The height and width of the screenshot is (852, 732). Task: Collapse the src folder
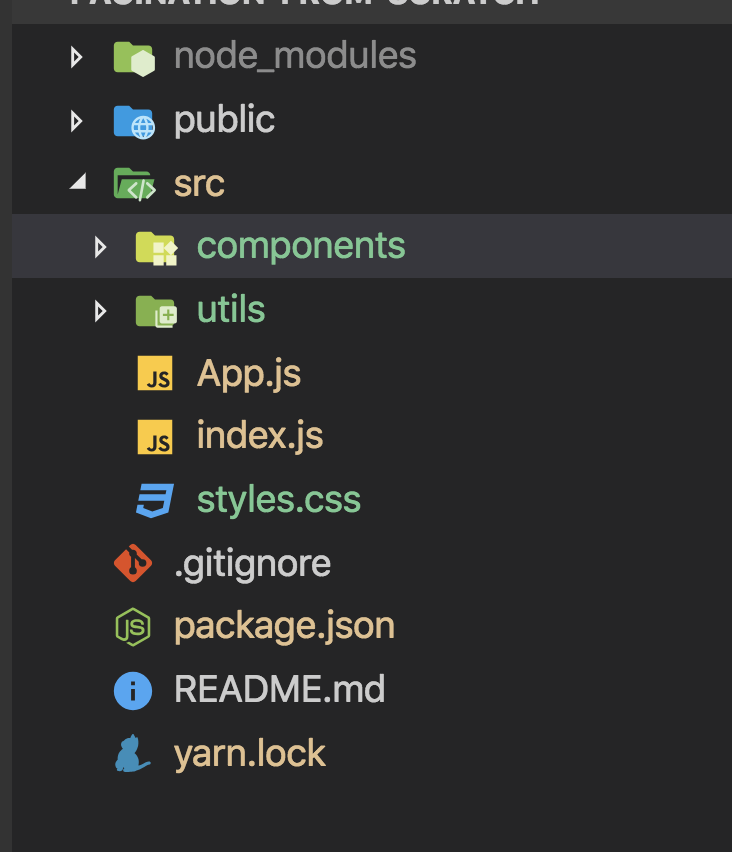point(78,183)
